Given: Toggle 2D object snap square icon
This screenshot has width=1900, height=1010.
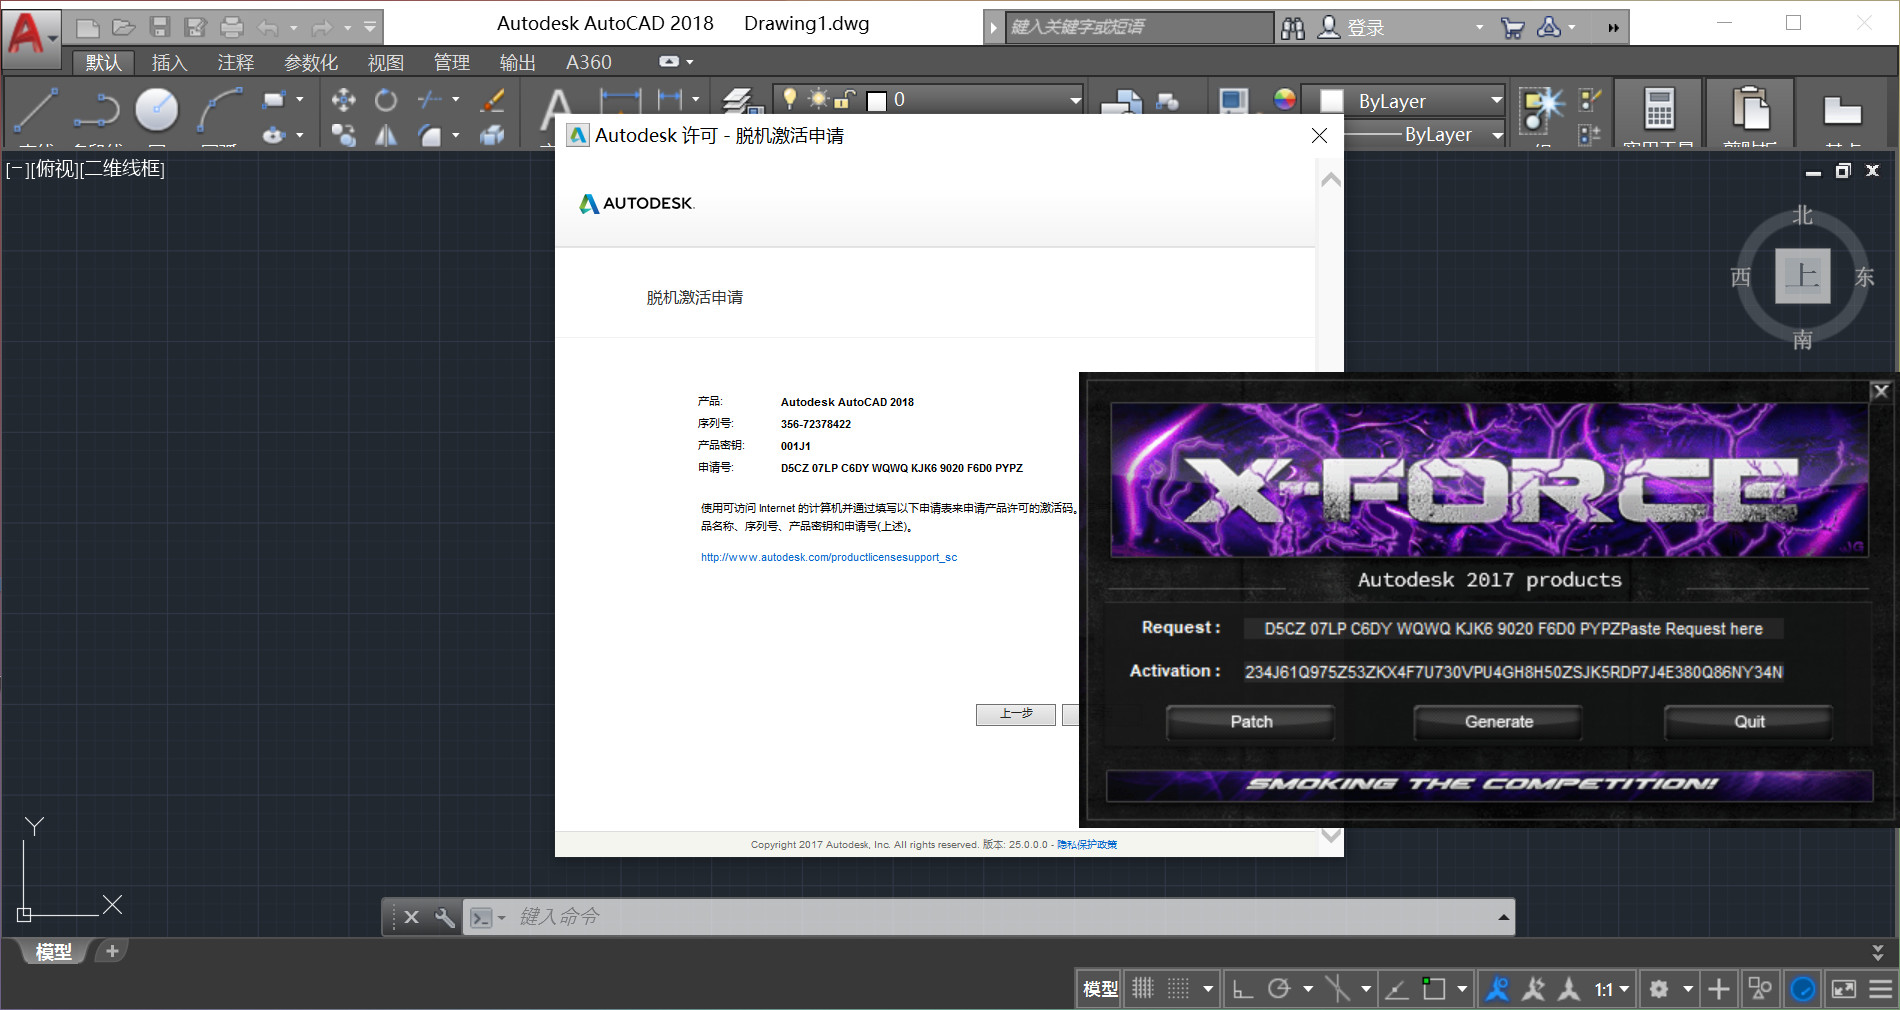Looking at the screenshot, I should 1434,989.
